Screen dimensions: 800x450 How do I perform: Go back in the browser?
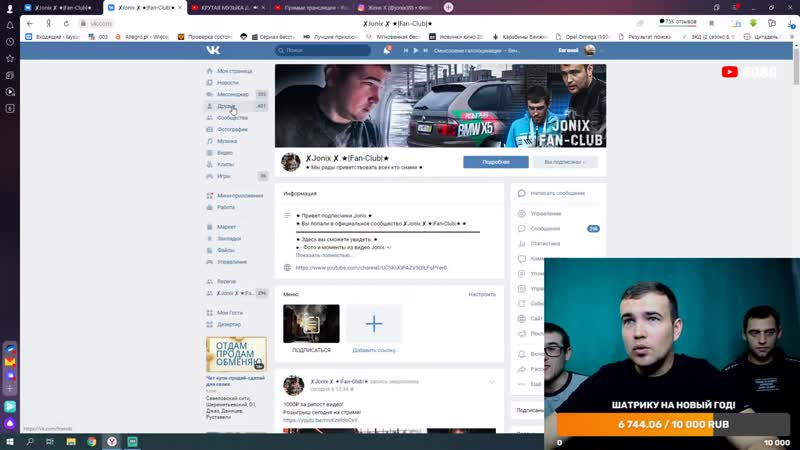tap(30, 23)
